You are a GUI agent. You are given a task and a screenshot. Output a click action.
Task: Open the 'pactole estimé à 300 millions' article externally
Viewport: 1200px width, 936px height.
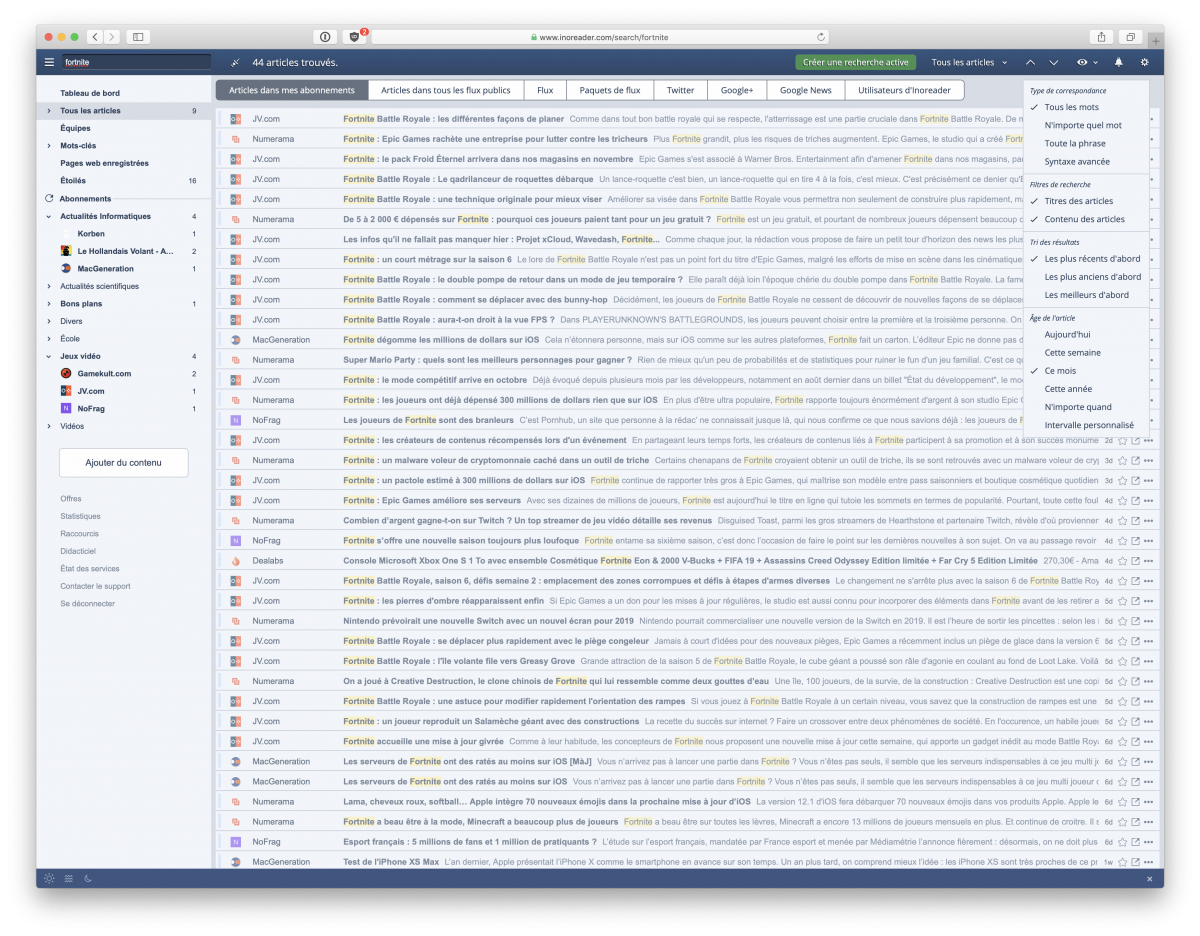pyautogui.click(x=1135, y=480)
